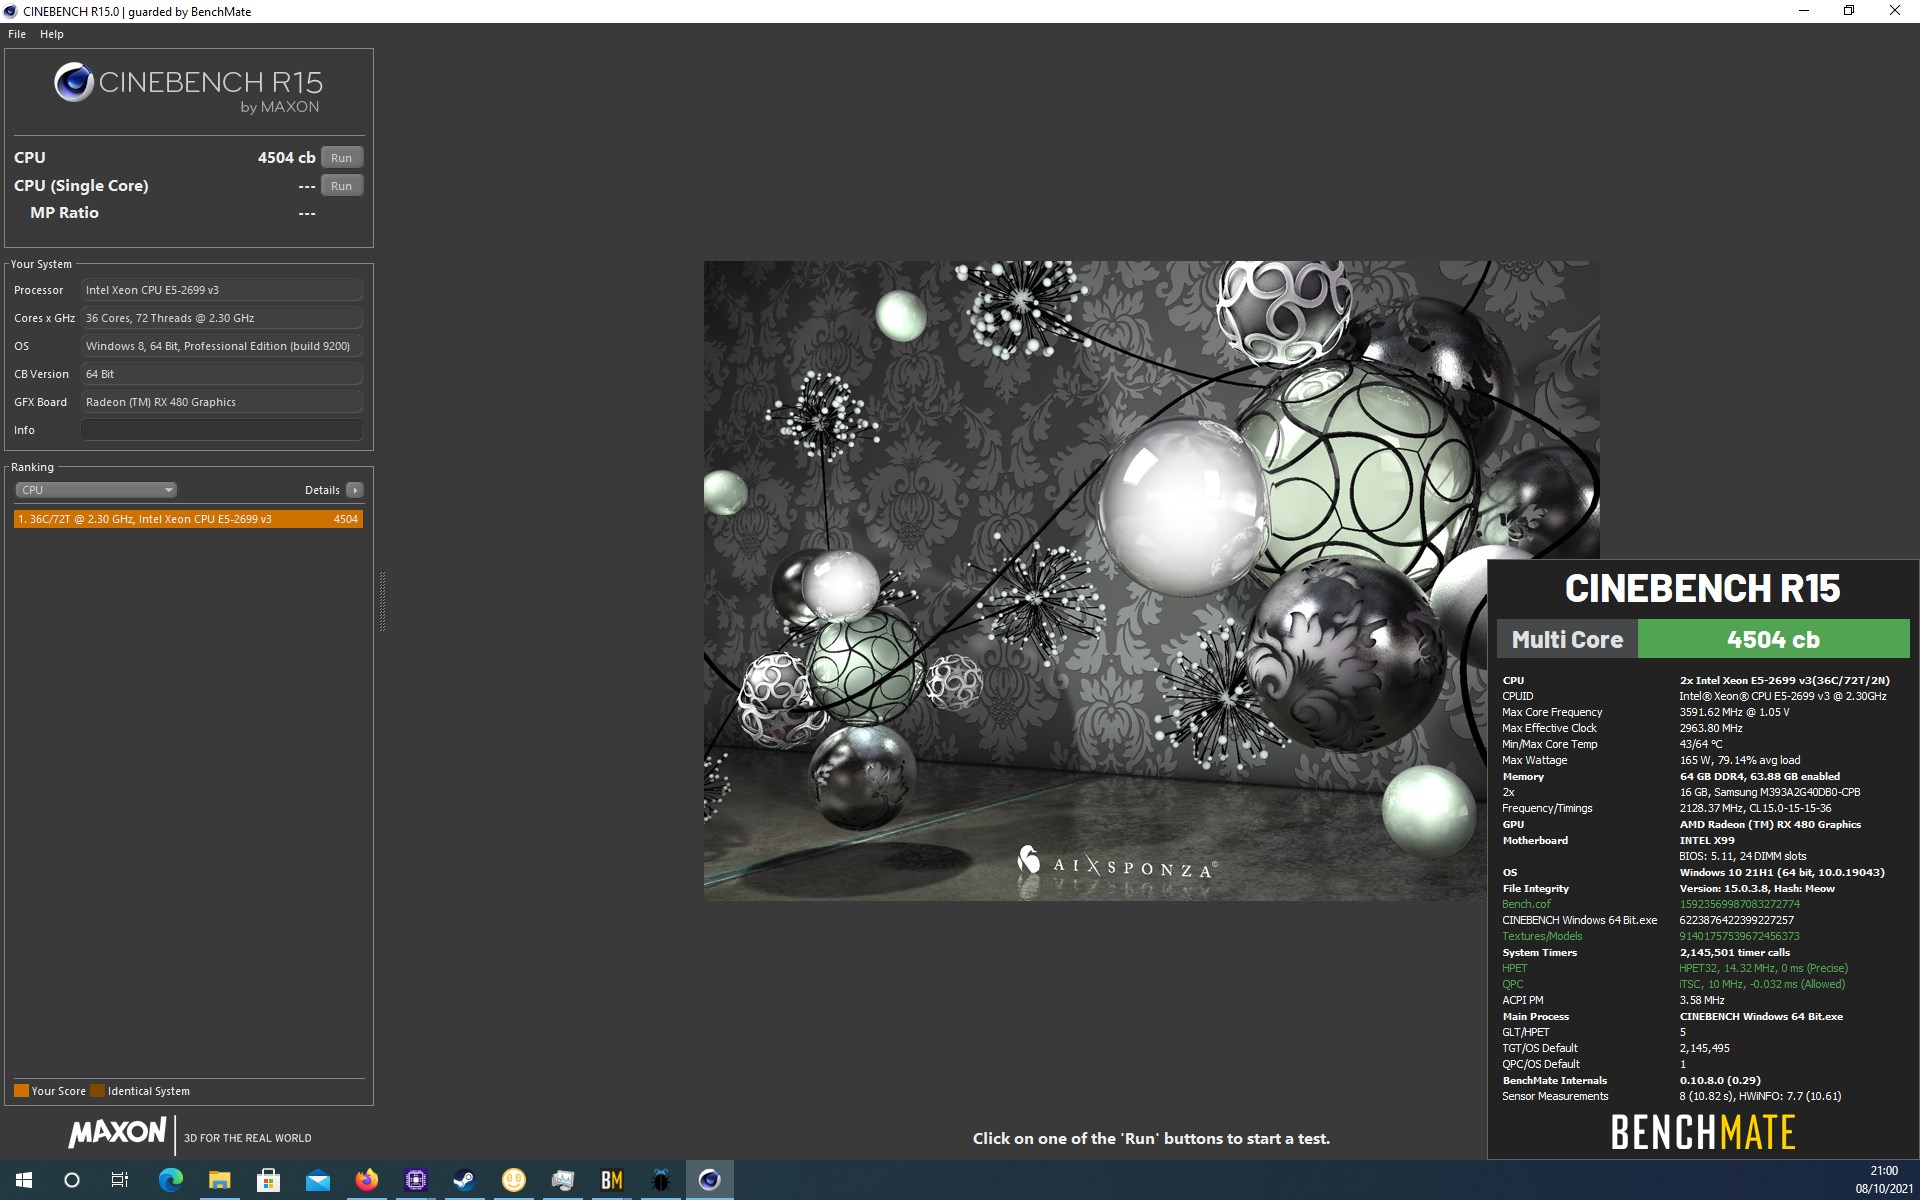The width and height of the screenshot is (1920, 1200).
Task: Open the black bug app icon
Action: (x=661, y=1180)
